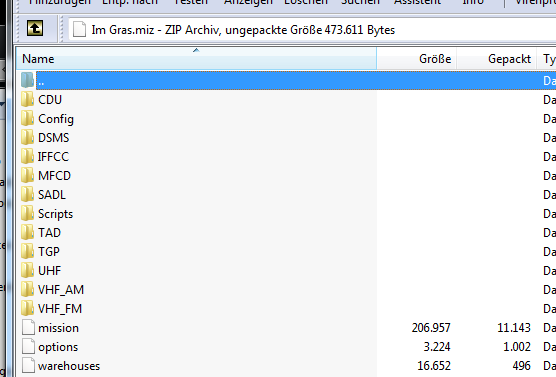Select the TGP folder name

click(x=49, y=251)
